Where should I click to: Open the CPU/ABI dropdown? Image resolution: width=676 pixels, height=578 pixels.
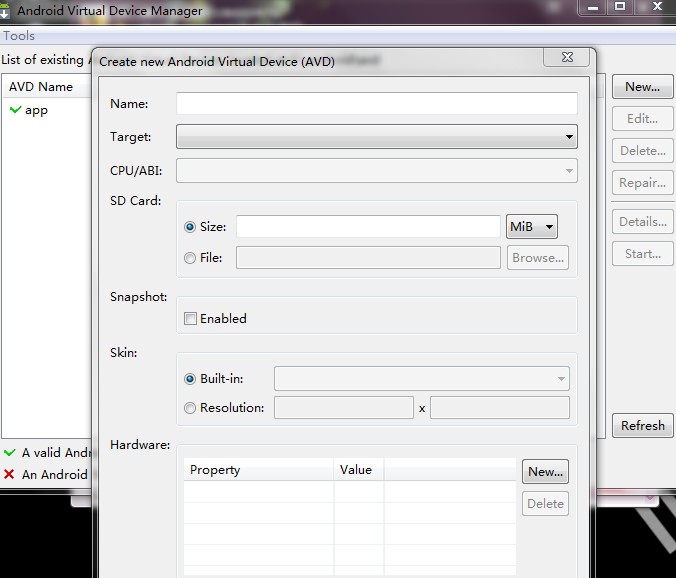tap(376, 171)
